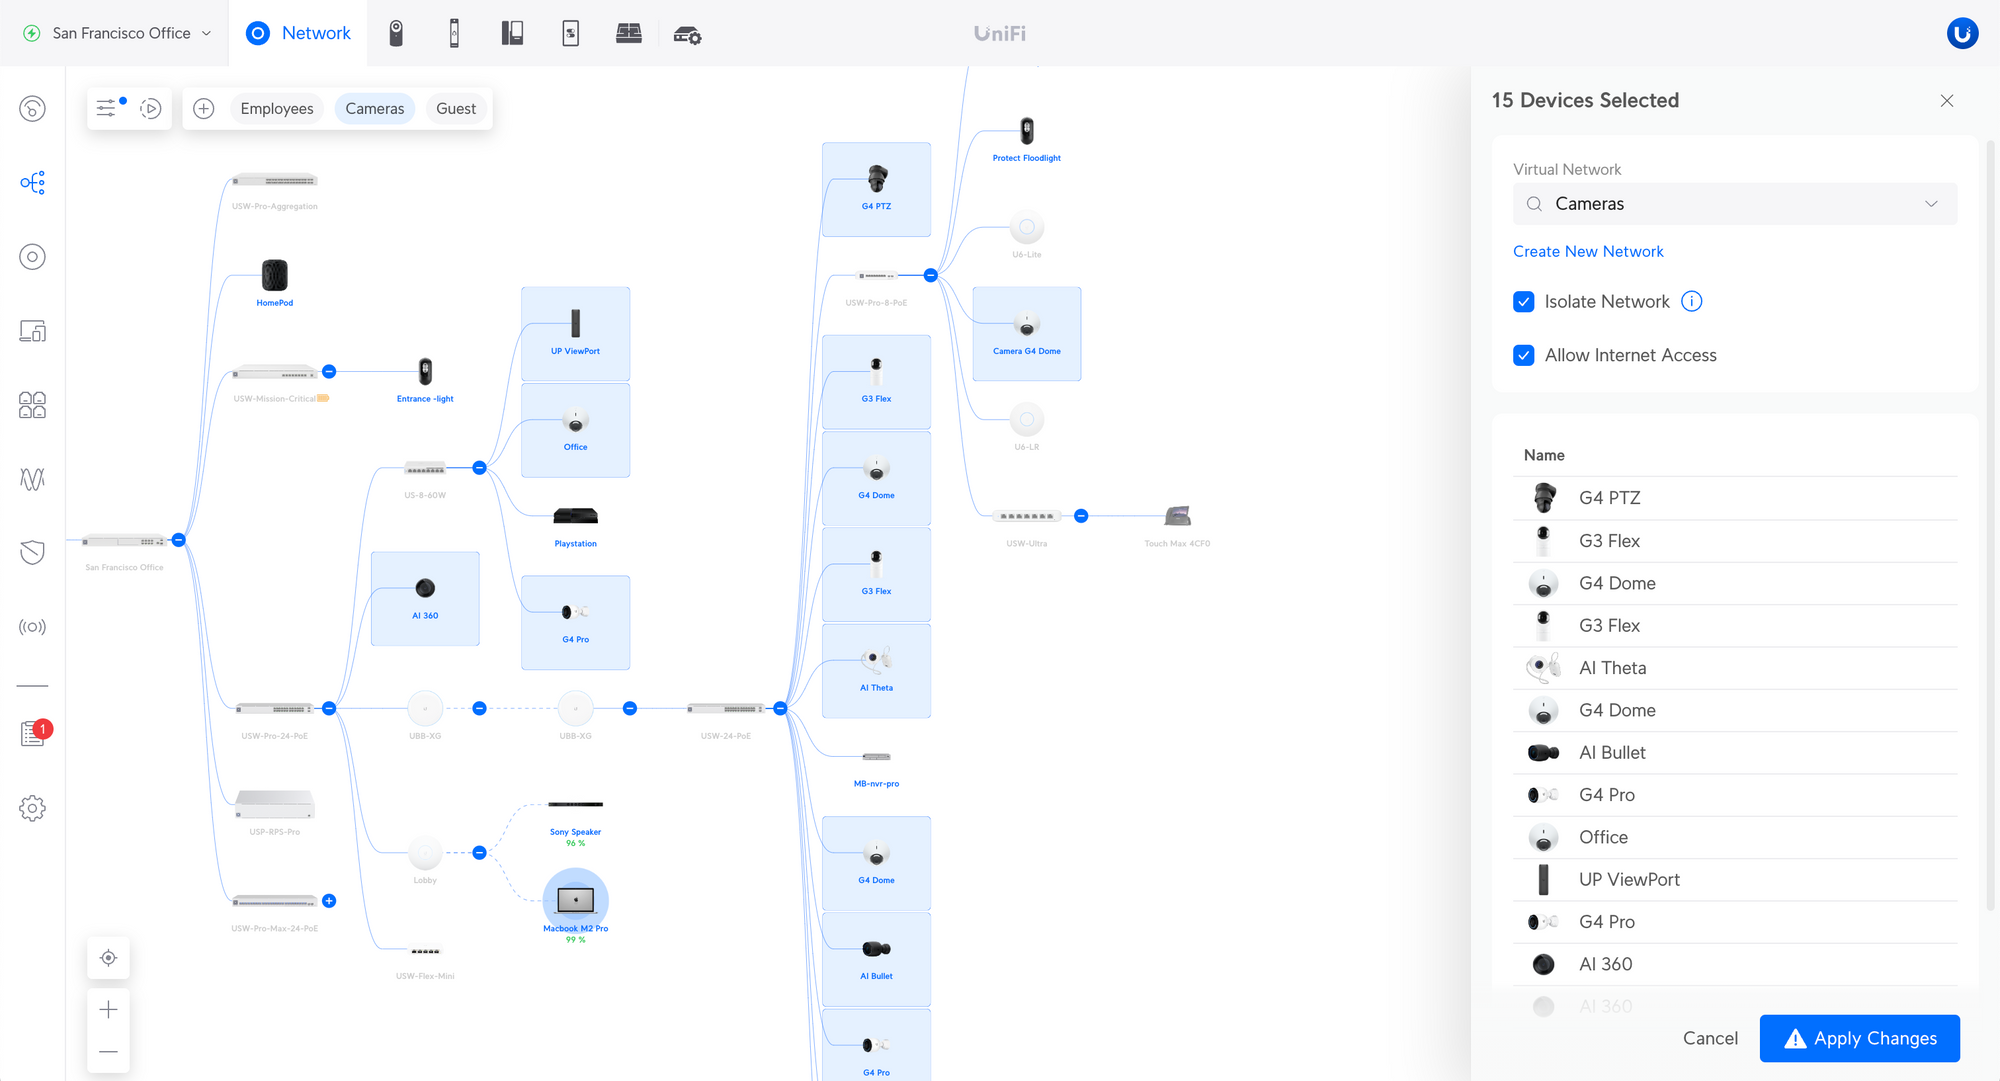Open the console settings icon with gear
This screenshot has width=2000, height=1081.
(688, 35)
